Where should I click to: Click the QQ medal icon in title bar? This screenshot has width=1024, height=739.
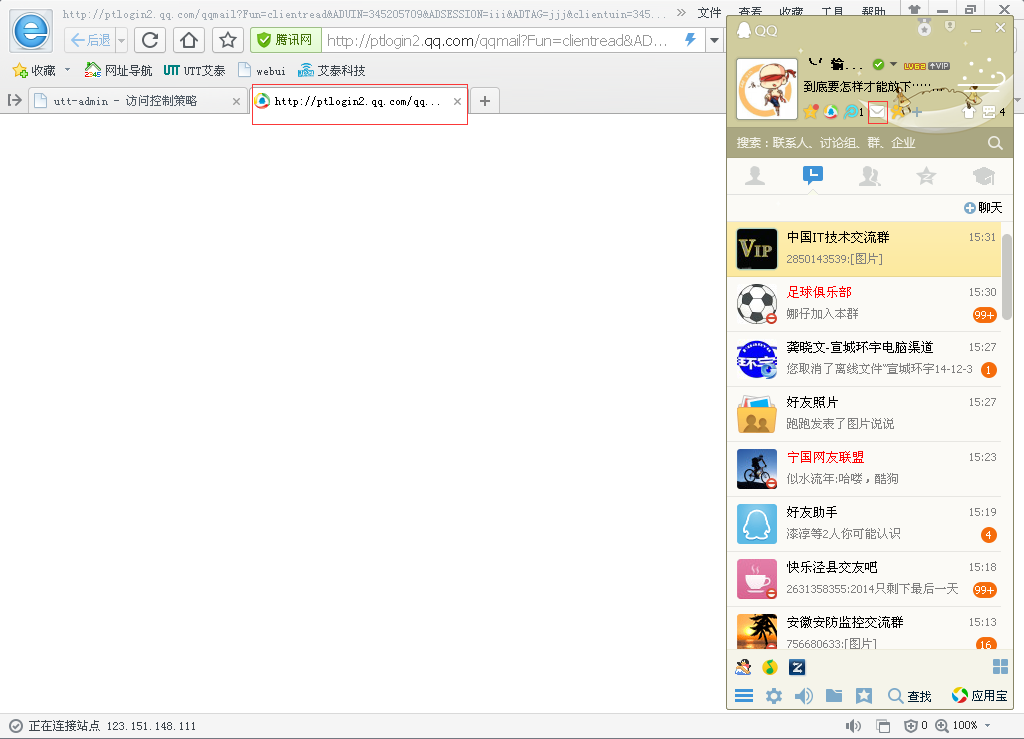(924, 27)
